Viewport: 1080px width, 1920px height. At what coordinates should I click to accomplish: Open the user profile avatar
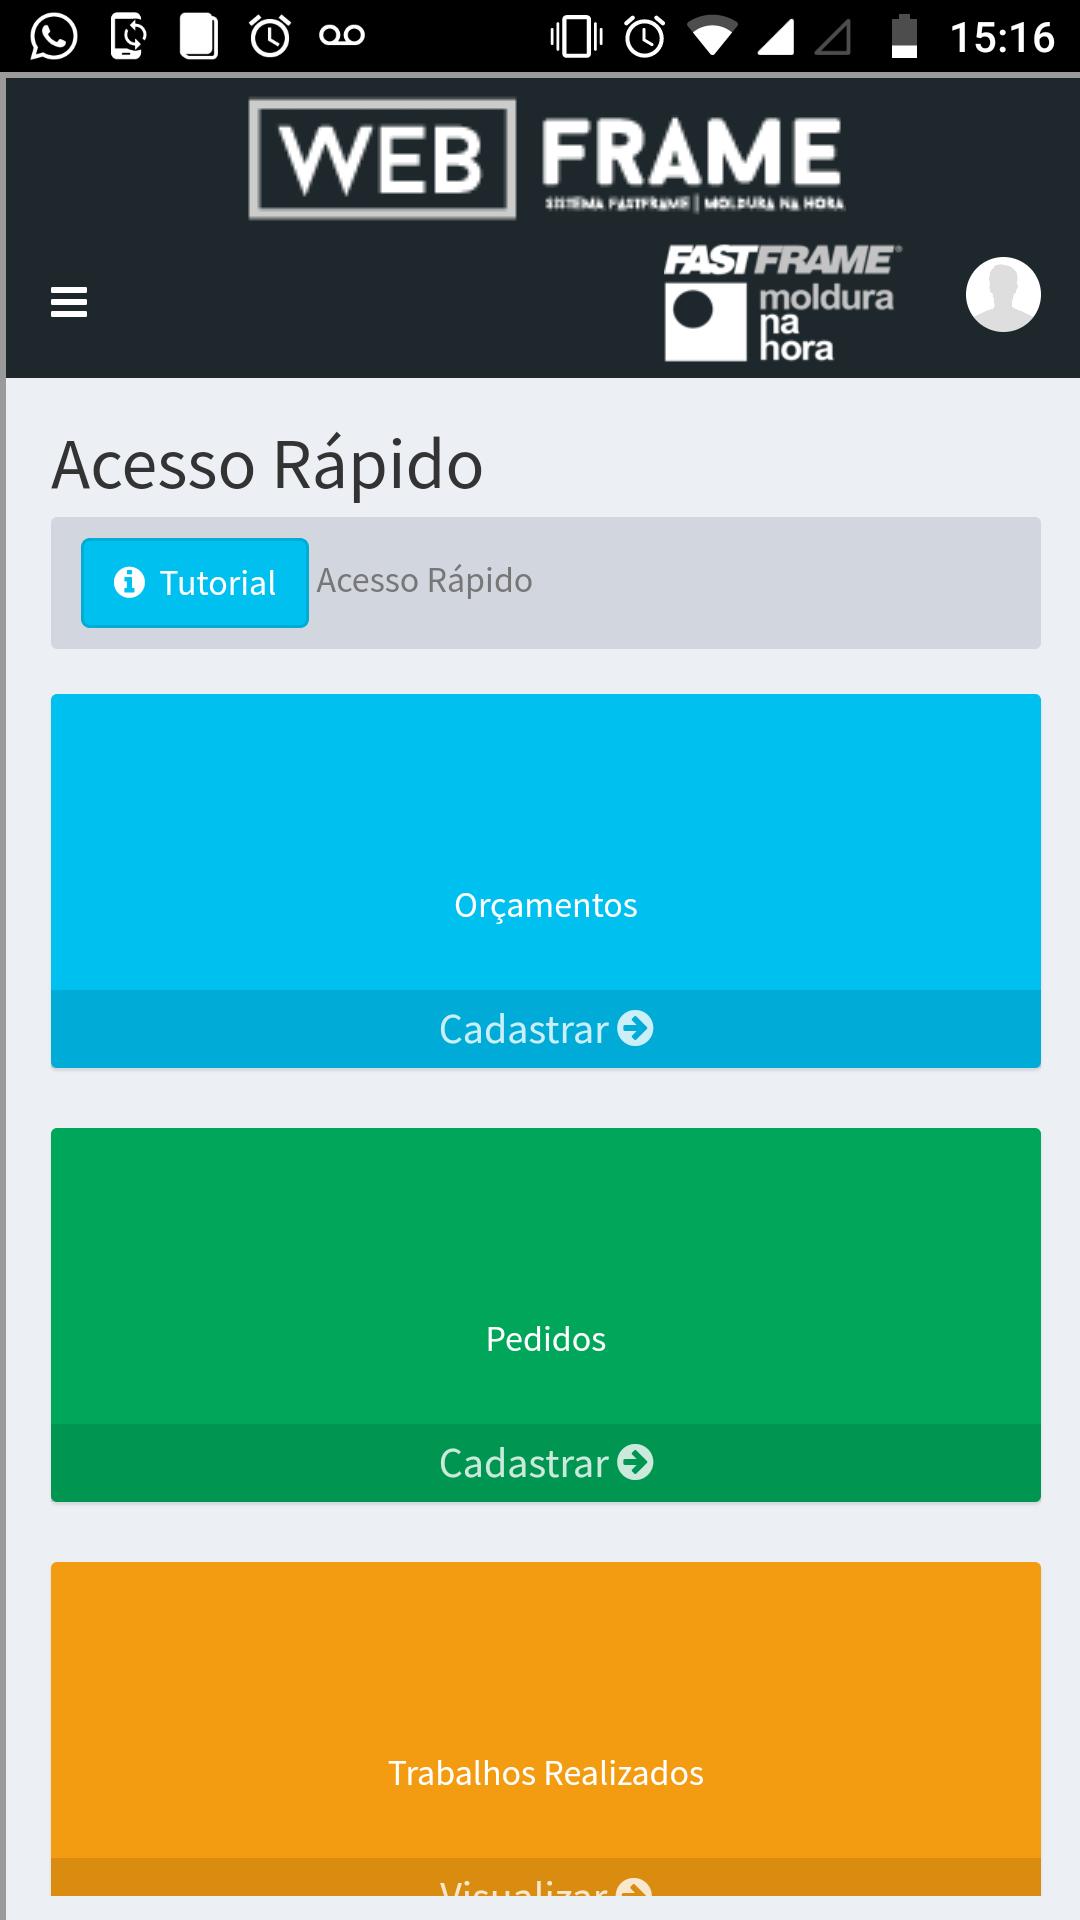point(1003,294)
